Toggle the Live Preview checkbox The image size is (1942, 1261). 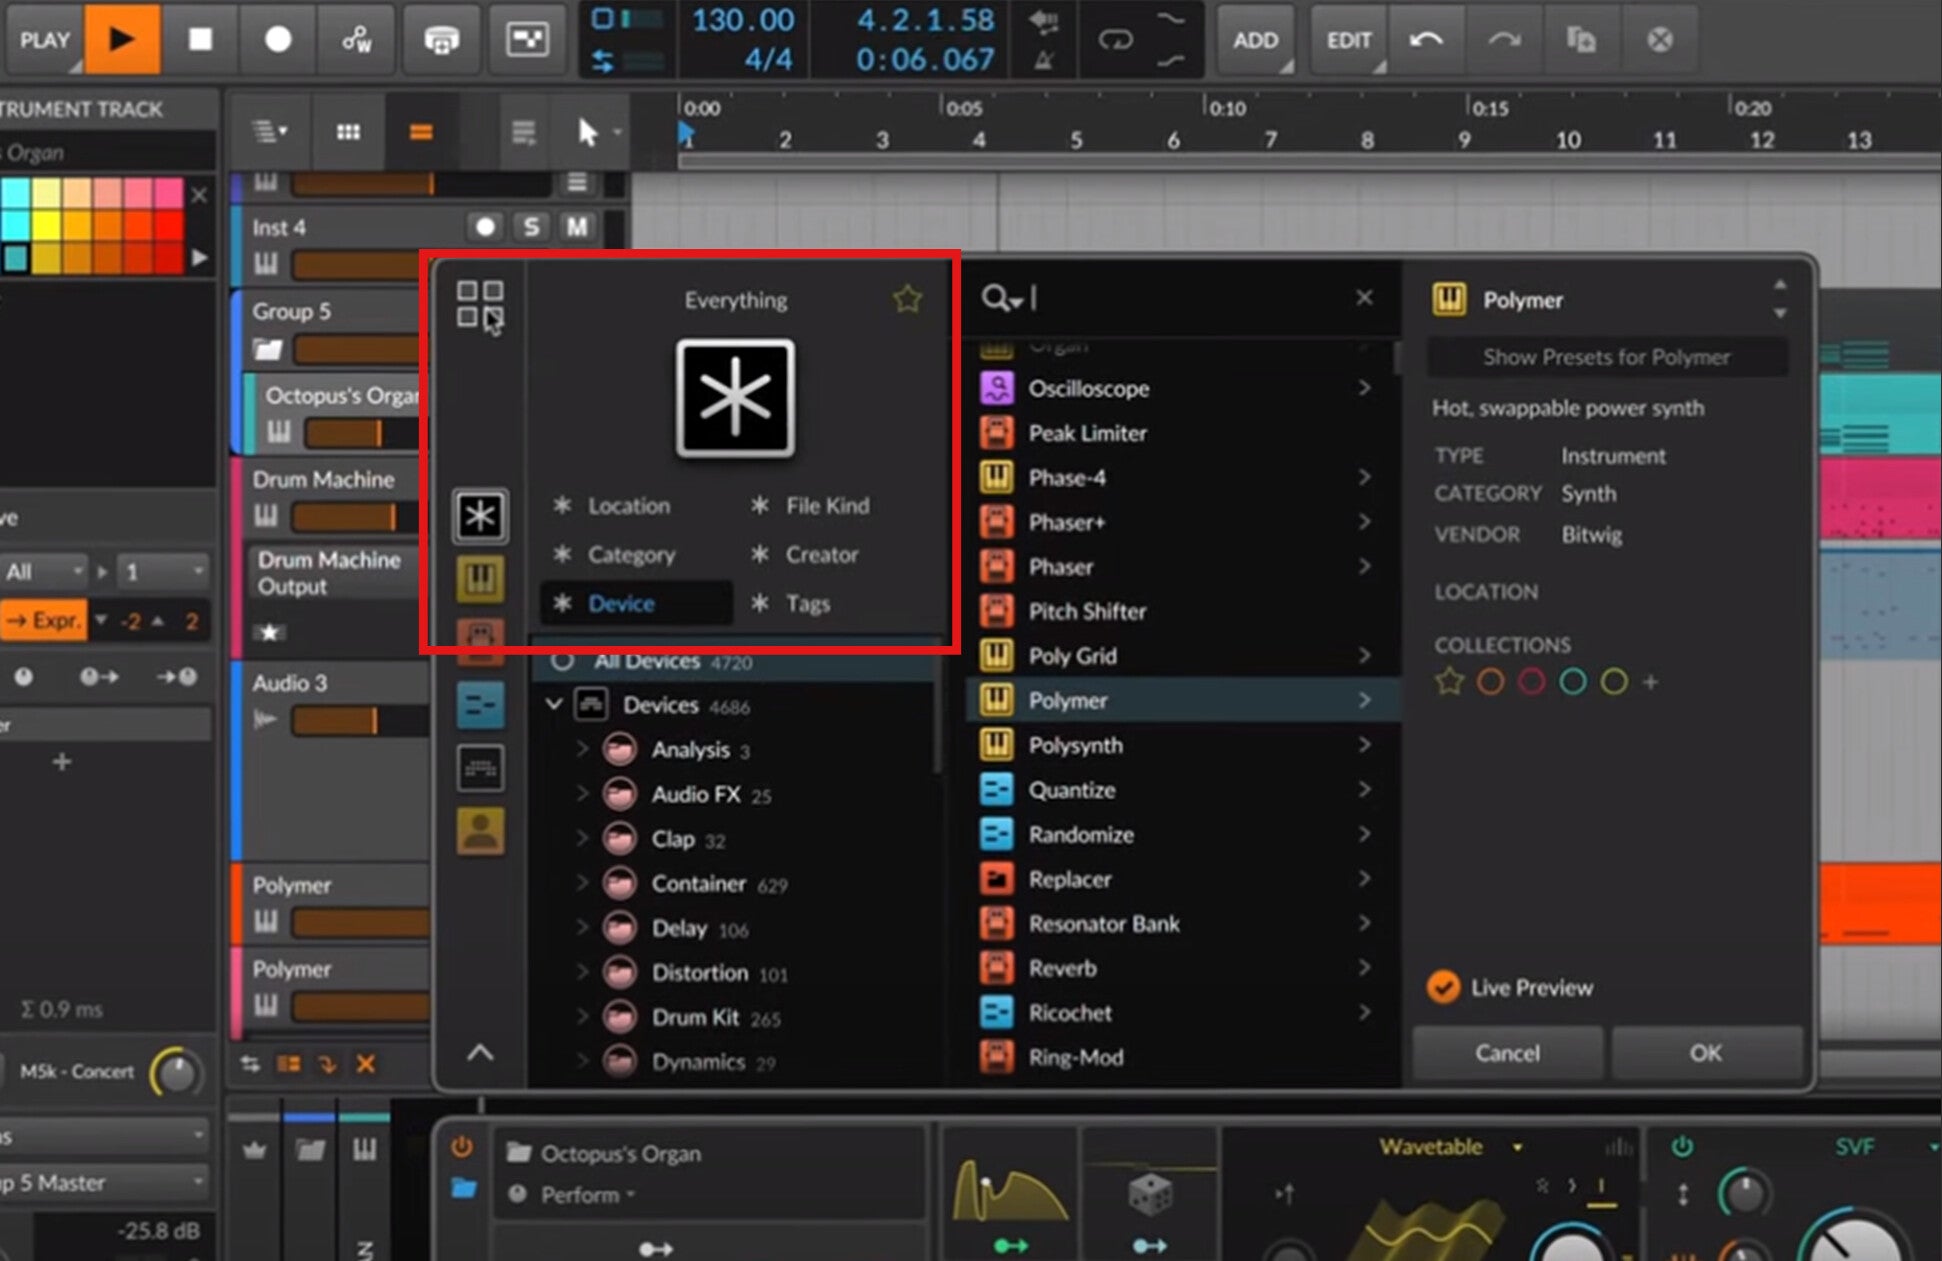1443,987
